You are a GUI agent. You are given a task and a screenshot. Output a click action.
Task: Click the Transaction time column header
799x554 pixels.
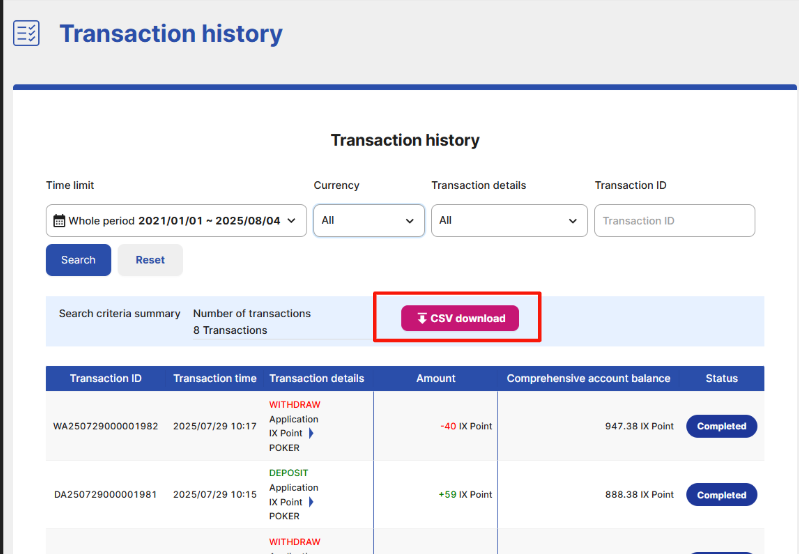tap(215, 378)
